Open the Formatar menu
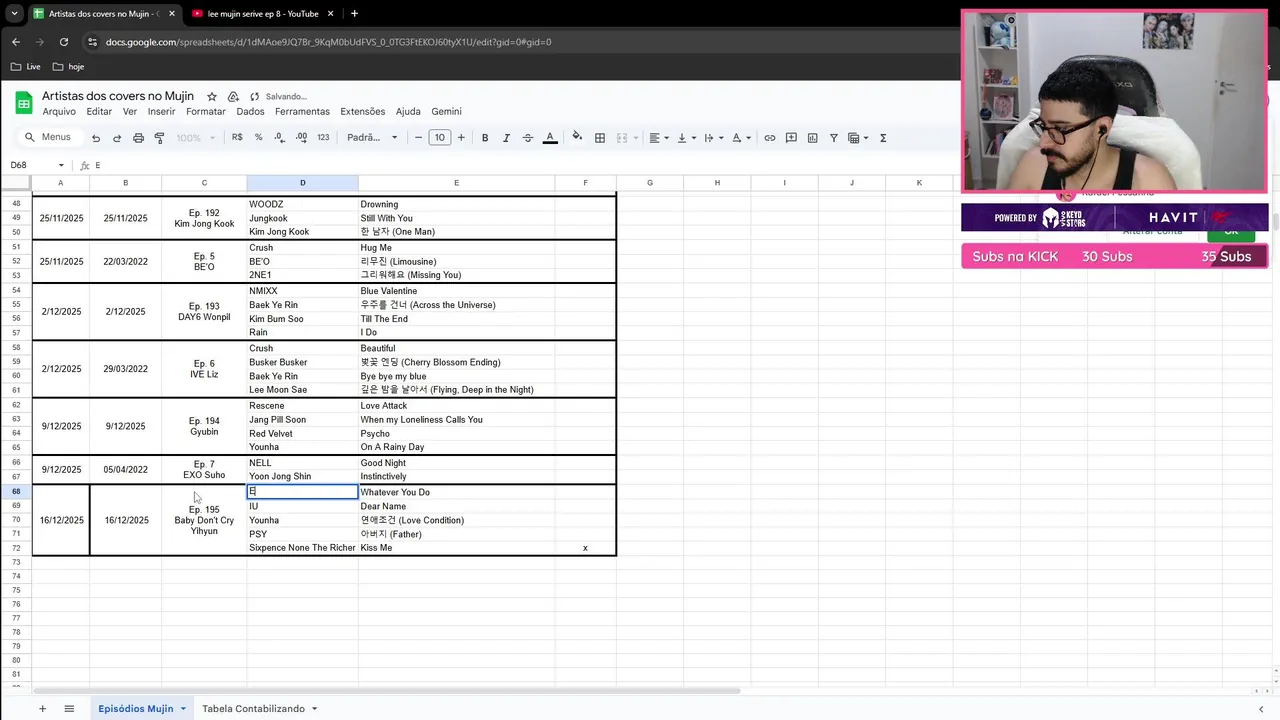The width and height of the screenshot is (1280, 720). click(206, 111)
